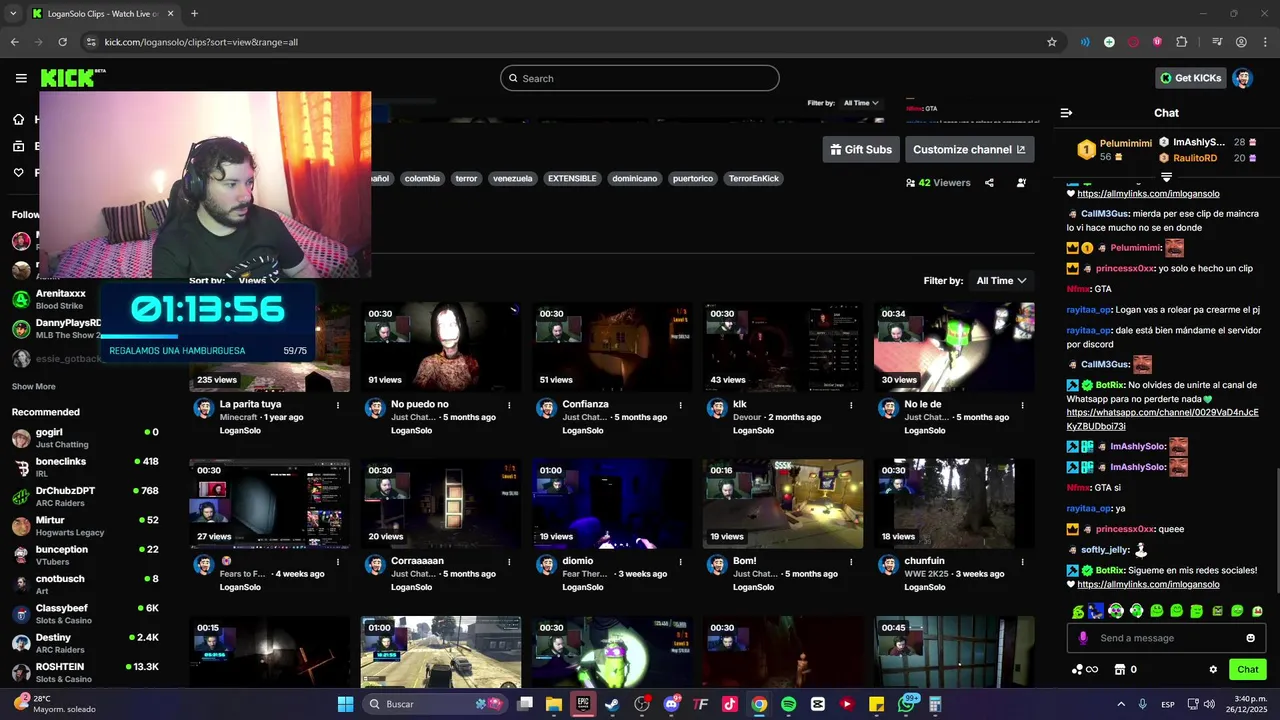Open recommended channel DrChubzDPT
This screenshot has width=1280, height=720.
pyautogui.click(x=85, y=497)
